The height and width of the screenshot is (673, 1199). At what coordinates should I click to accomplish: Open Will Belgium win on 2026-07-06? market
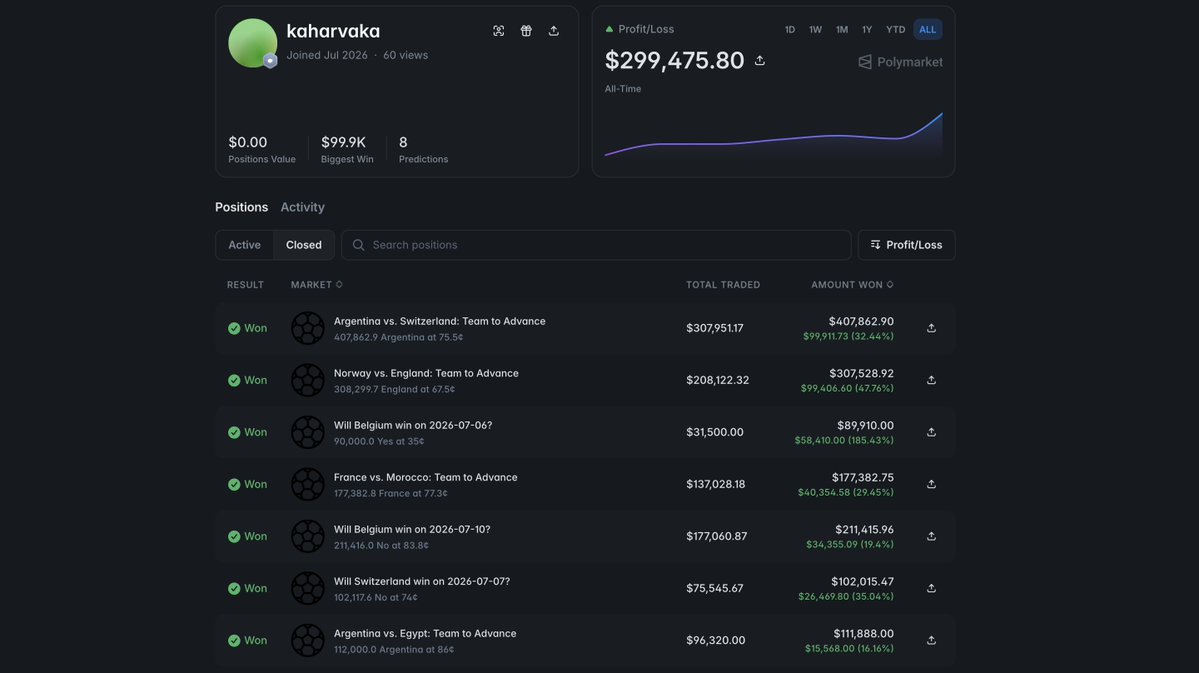[413, 425]
